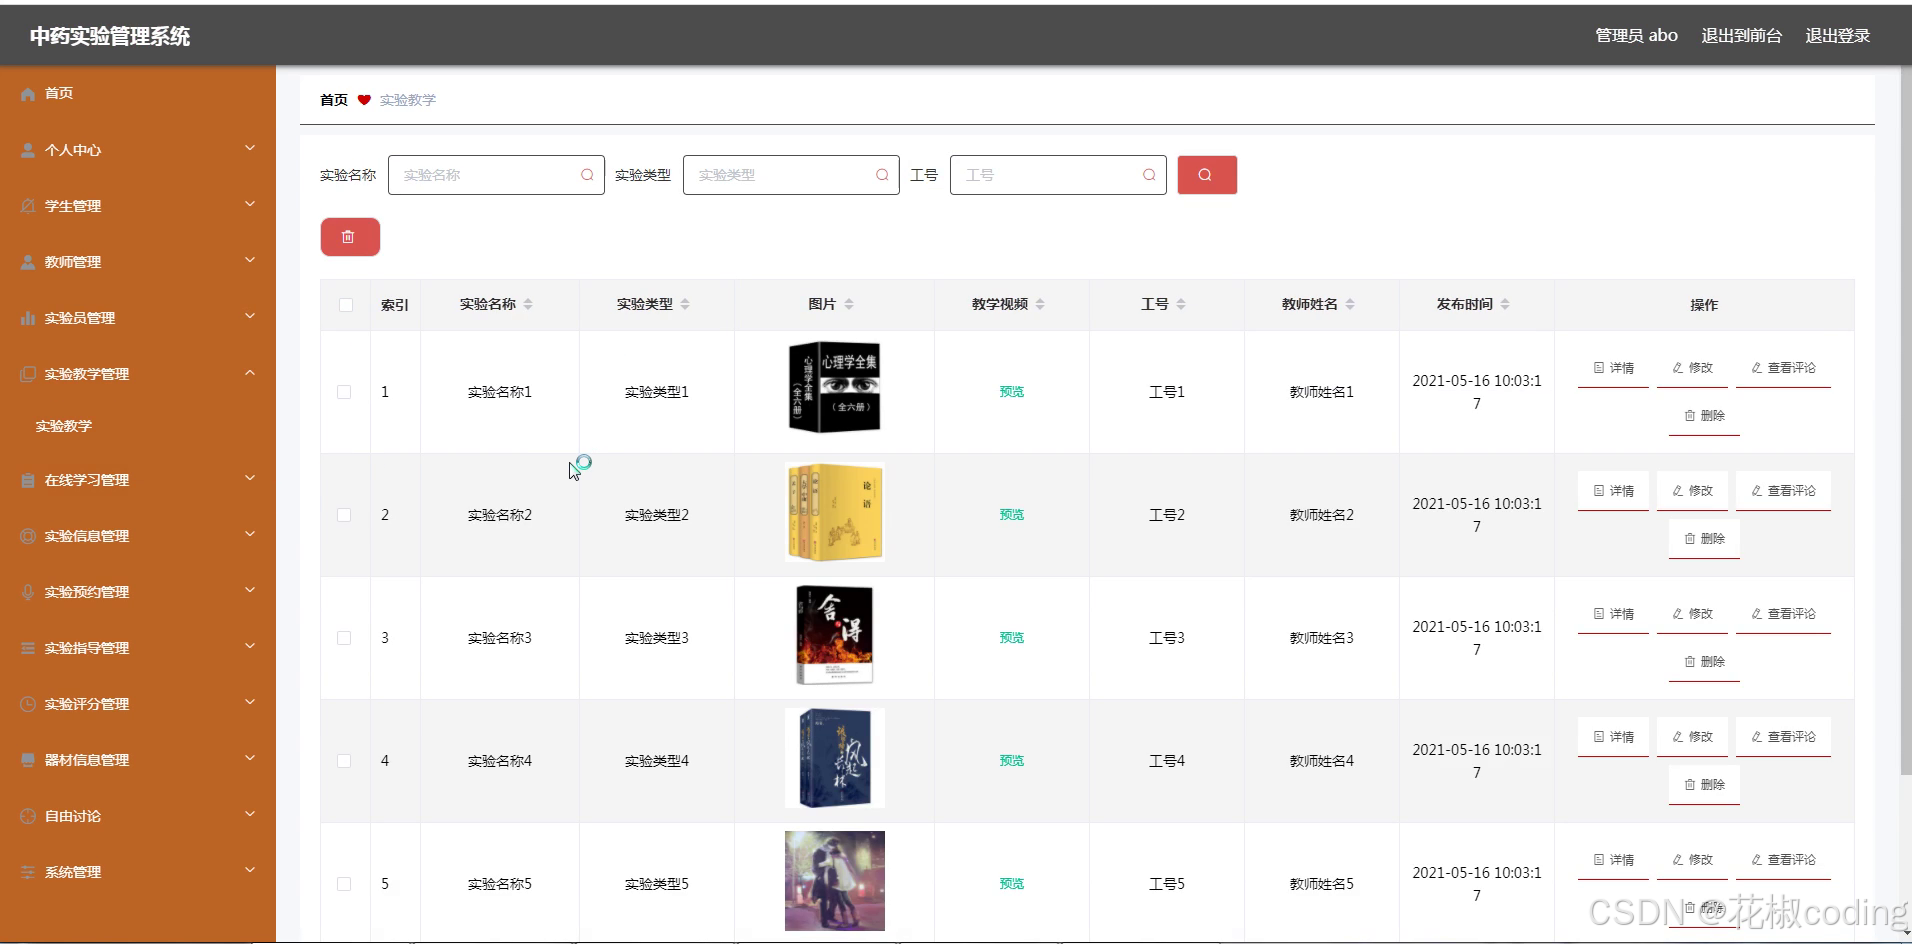Focus the 实验类型 search input
1912x944 pixels.
(791, 175)
